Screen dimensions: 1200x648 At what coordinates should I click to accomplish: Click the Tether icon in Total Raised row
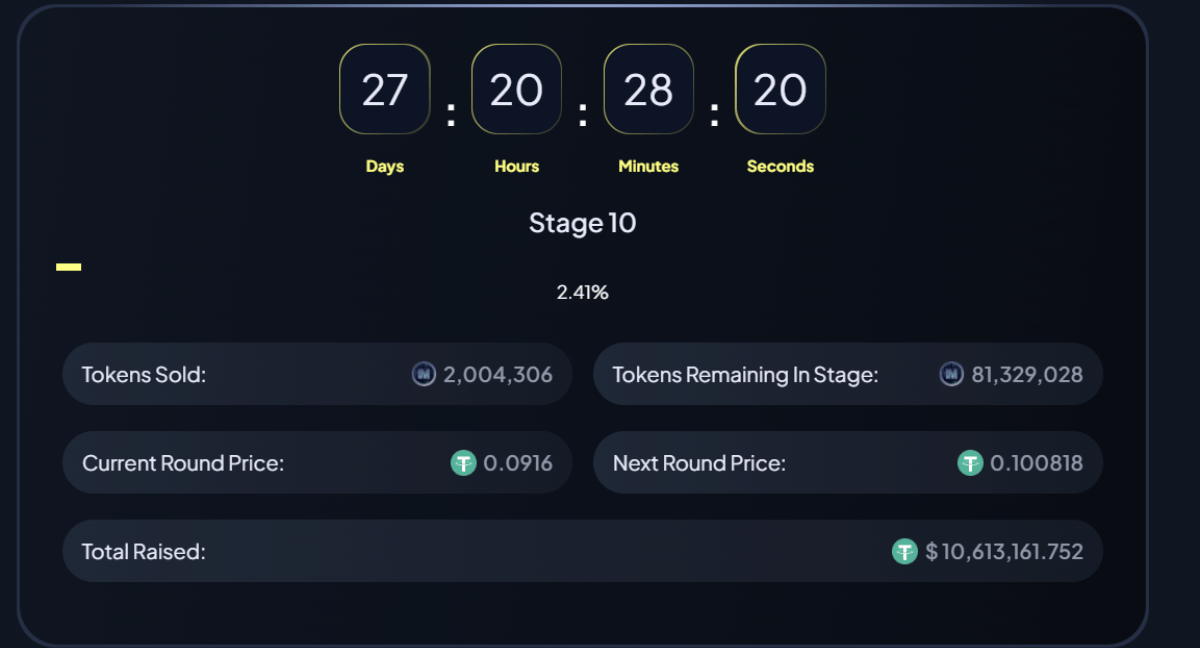click(x=904, y=551)
